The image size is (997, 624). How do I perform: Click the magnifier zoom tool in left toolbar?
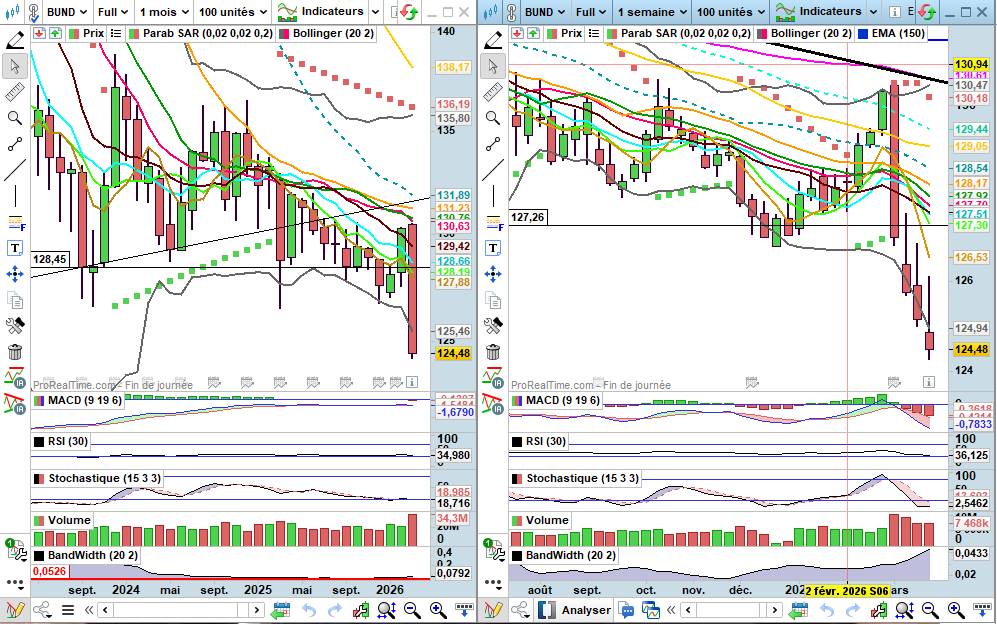[x=15, y=118]
